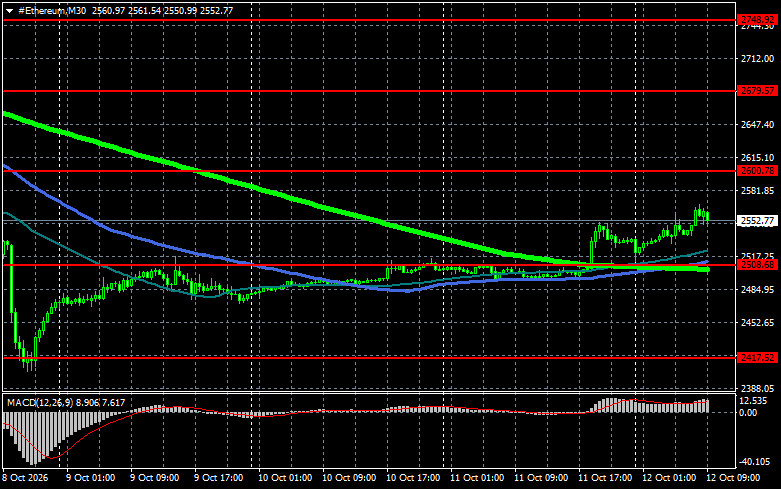This screenshot has width=781, height=489.
Task: Click the MACD signal value 7.617
Action: [x=114, y=402]
